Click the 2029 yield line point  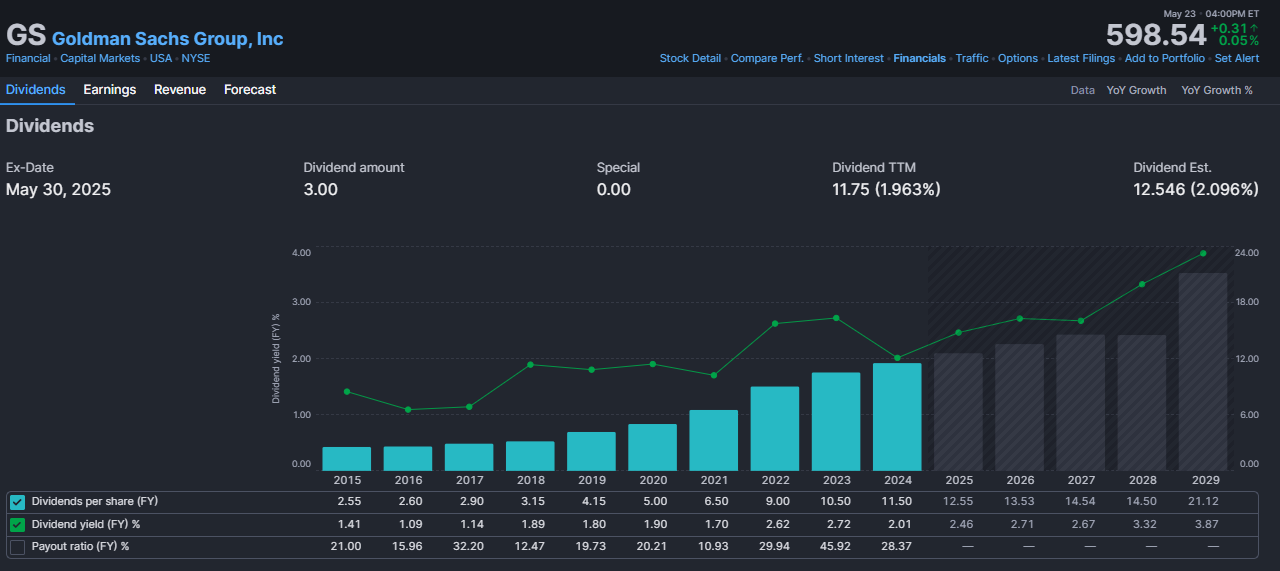[1202, 253]
